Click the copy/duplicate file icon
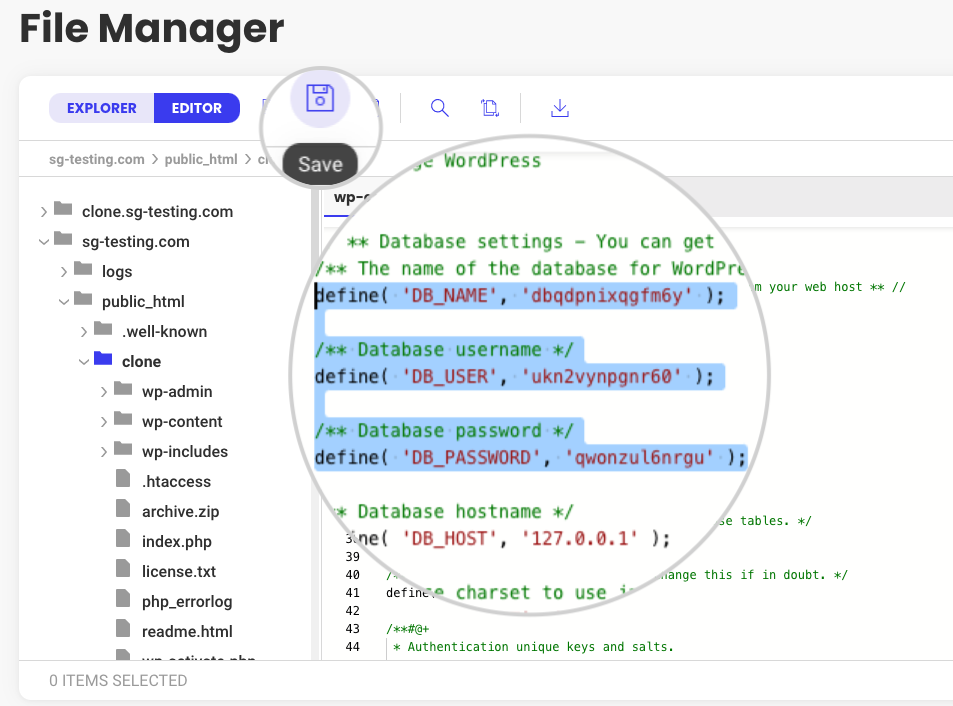The width and height of the screenshot is (953, 706). coord(490,108)
